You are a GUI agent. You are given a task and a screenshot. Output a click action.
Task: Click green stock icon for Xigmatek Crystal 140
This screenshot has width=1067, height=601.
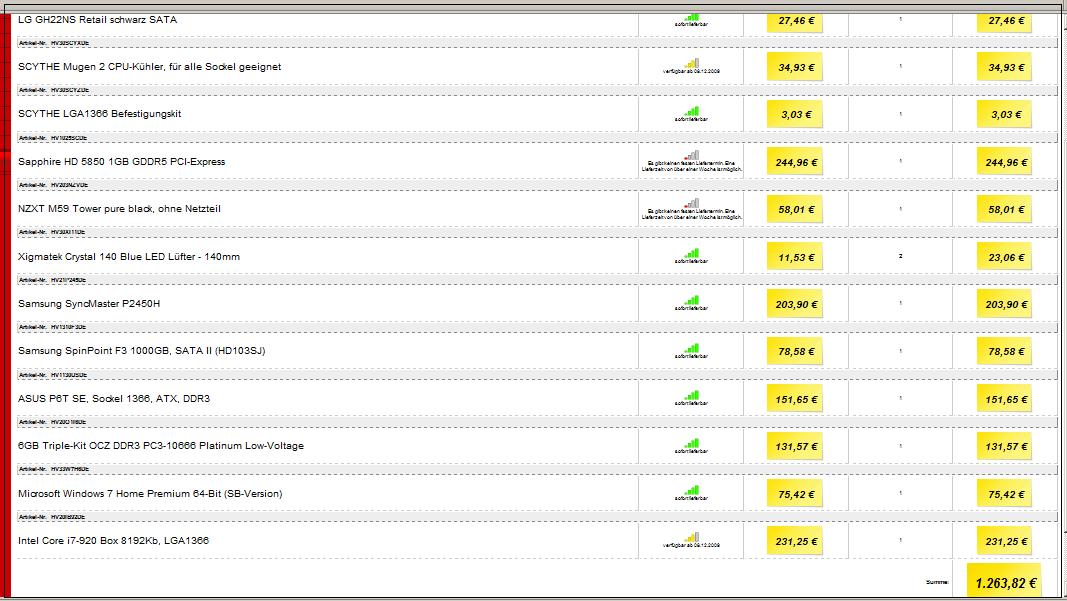(x=691, y=253)
